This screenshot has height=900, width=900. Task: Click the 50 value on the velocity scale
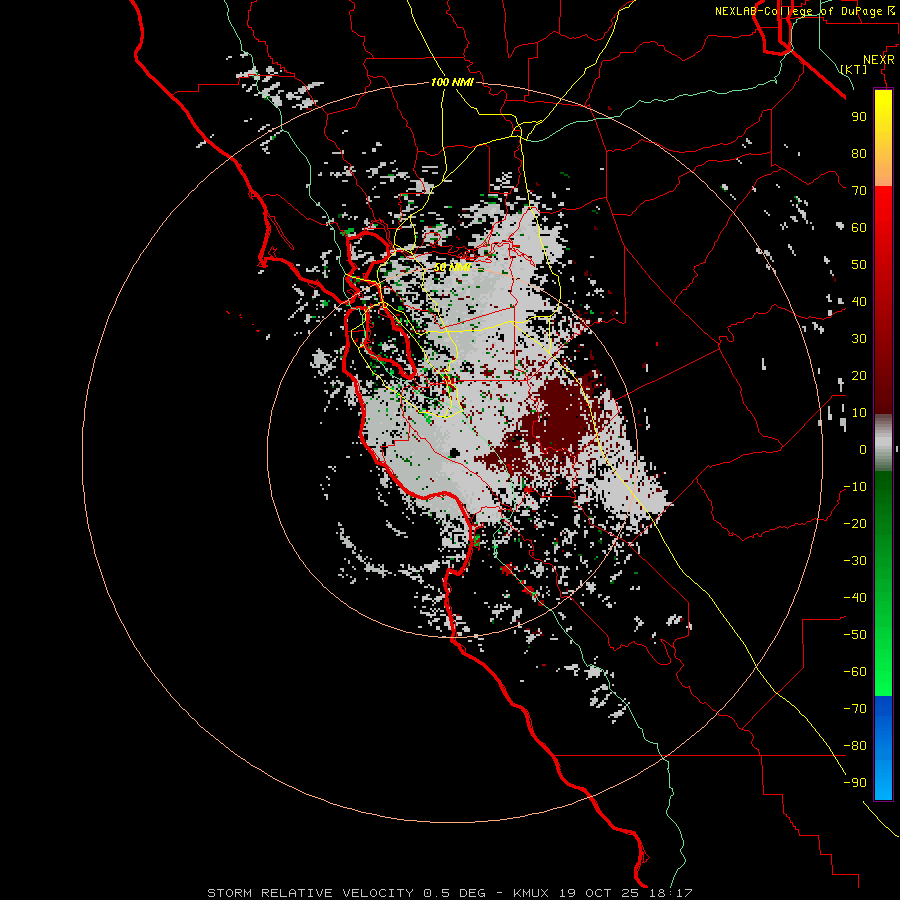859,265
